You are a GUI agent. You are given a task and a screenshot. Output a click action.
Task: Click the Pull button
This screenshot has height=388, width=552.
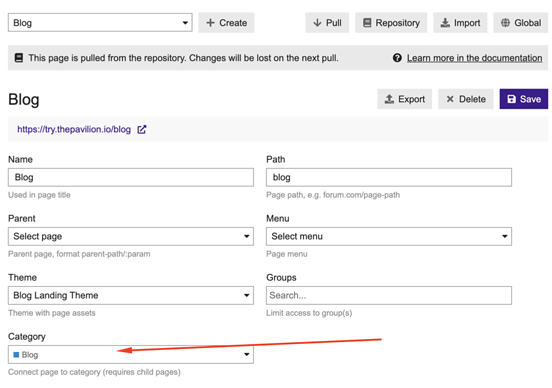click(x=327, y=23)
